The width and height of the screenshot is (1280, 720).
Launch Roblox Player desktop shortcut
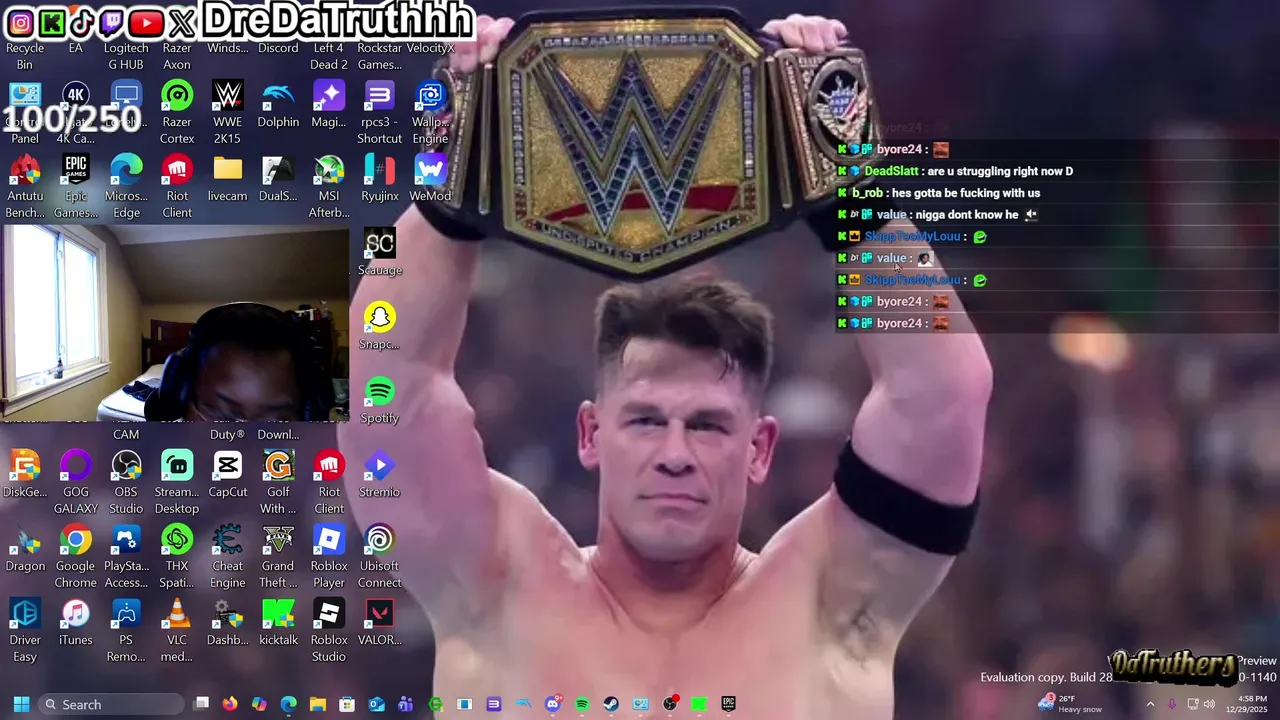(x=329, y=557)
